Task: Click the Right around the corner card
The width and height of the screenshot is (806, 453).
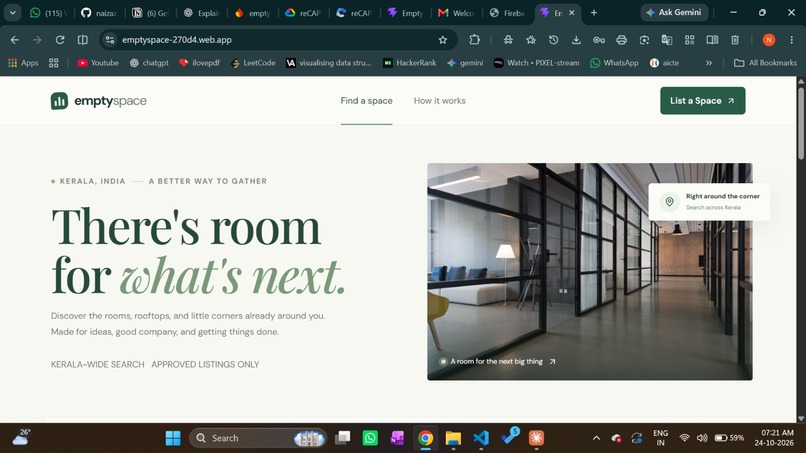Action: pos(709,202)
